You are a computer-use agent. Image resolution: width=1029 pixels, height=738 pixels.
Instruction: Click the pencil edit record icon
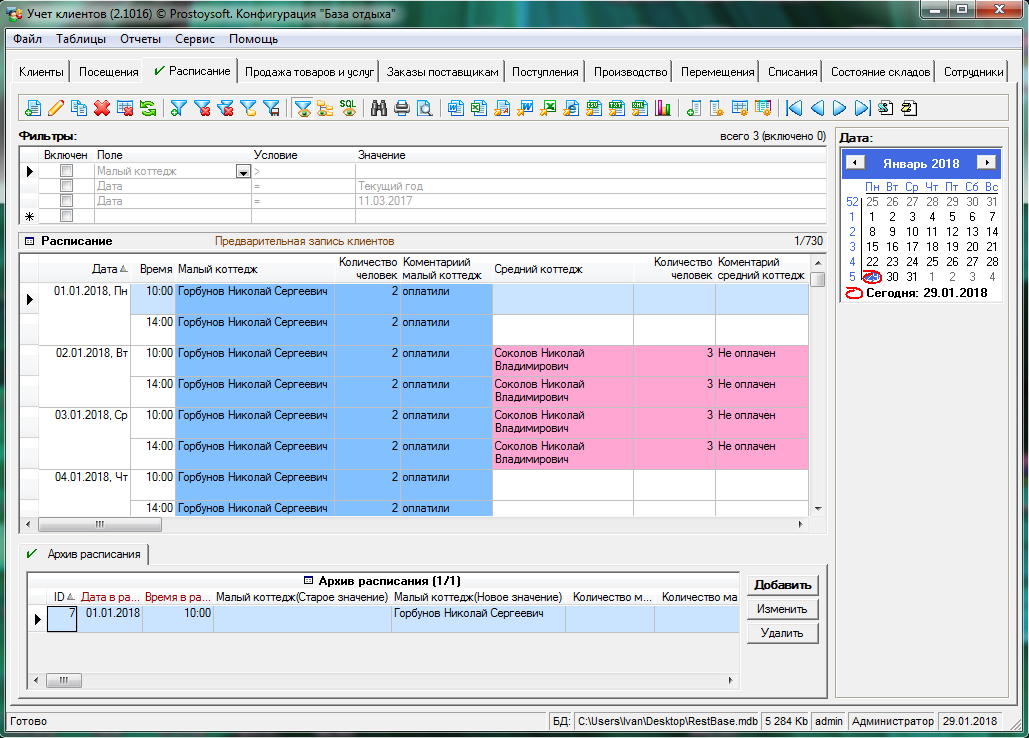point(56,108)
